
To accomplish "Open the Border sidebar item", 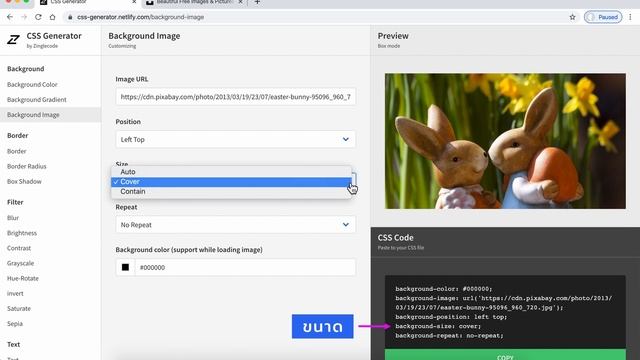I will [x=17, y=151].
